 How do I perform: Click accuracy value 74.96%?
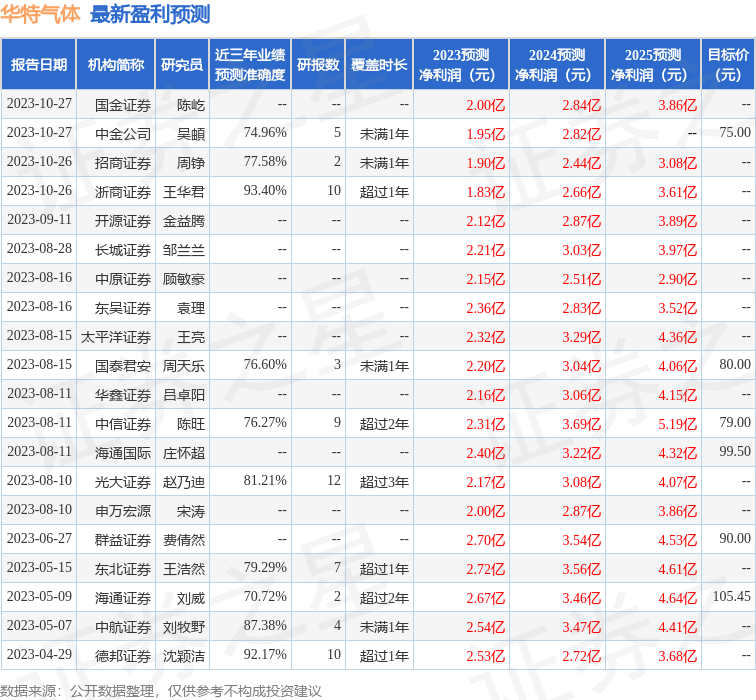[x=265, y=133]
